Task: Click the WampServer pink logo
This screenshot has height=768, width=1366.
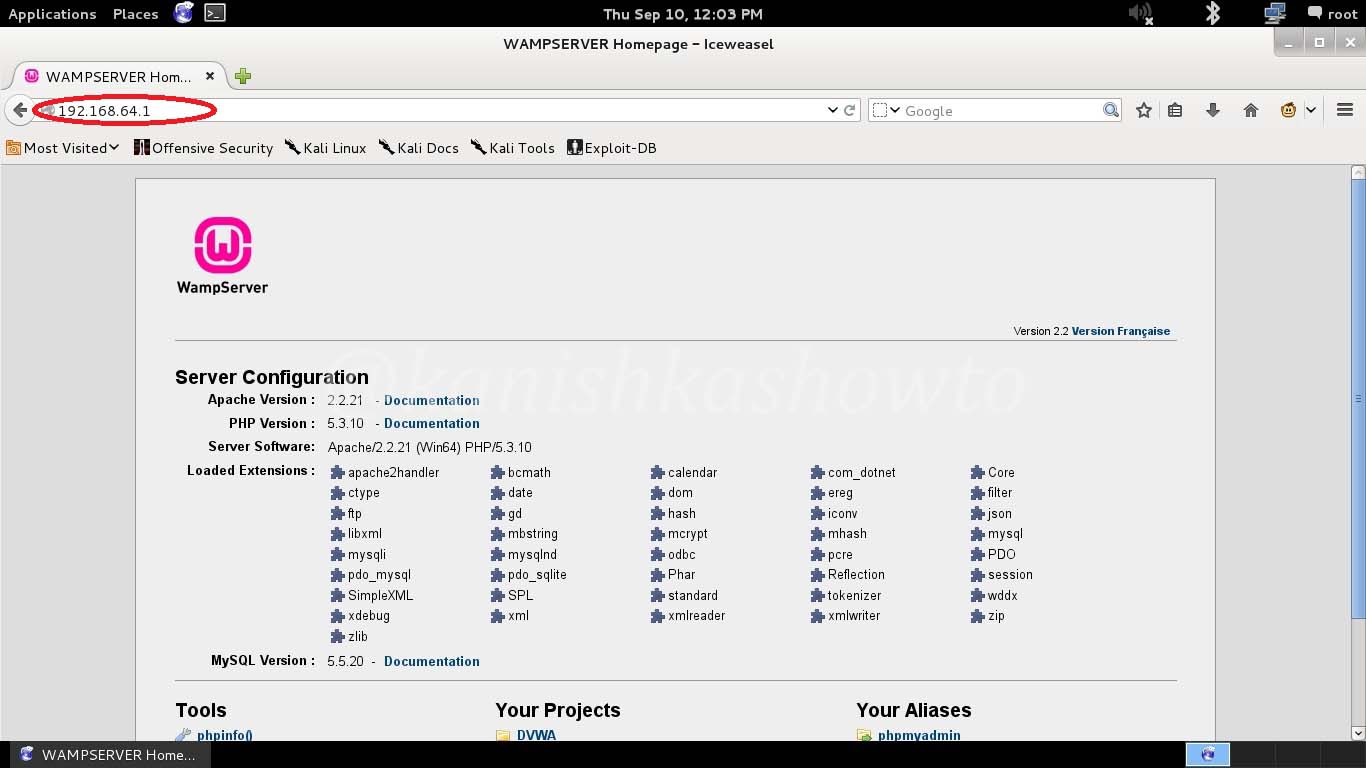Action: pyautogui.click(x=222, y=246)
